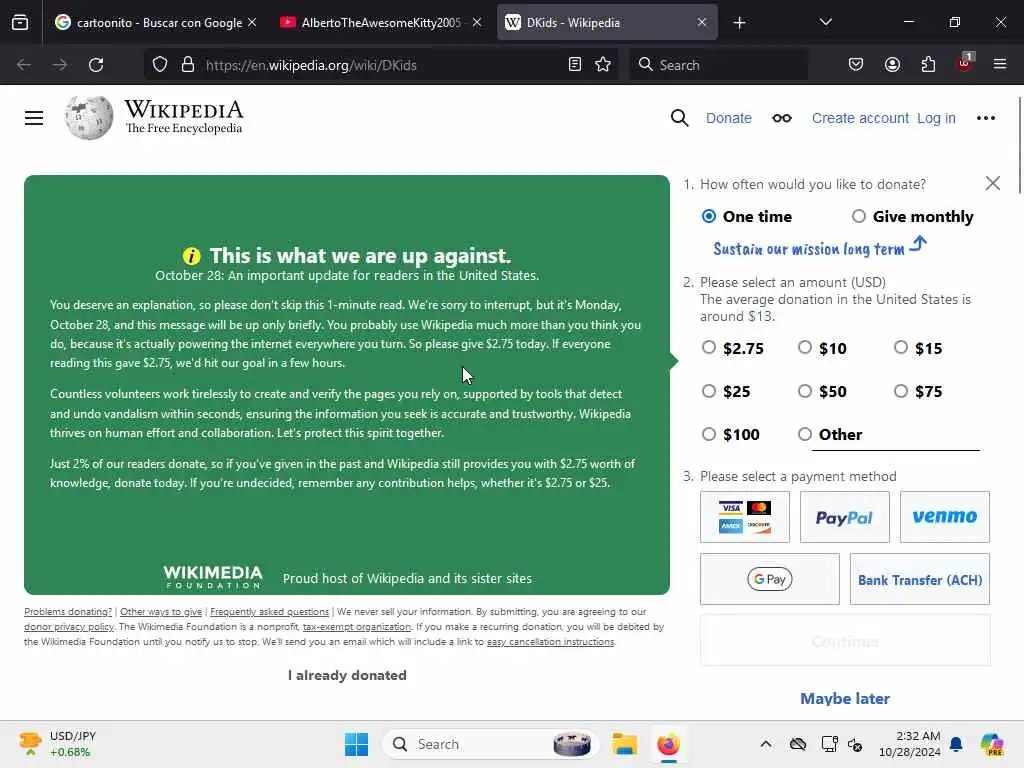Bookmark this page with the star
Screen dimensions: 1024x768
[603, 65]
